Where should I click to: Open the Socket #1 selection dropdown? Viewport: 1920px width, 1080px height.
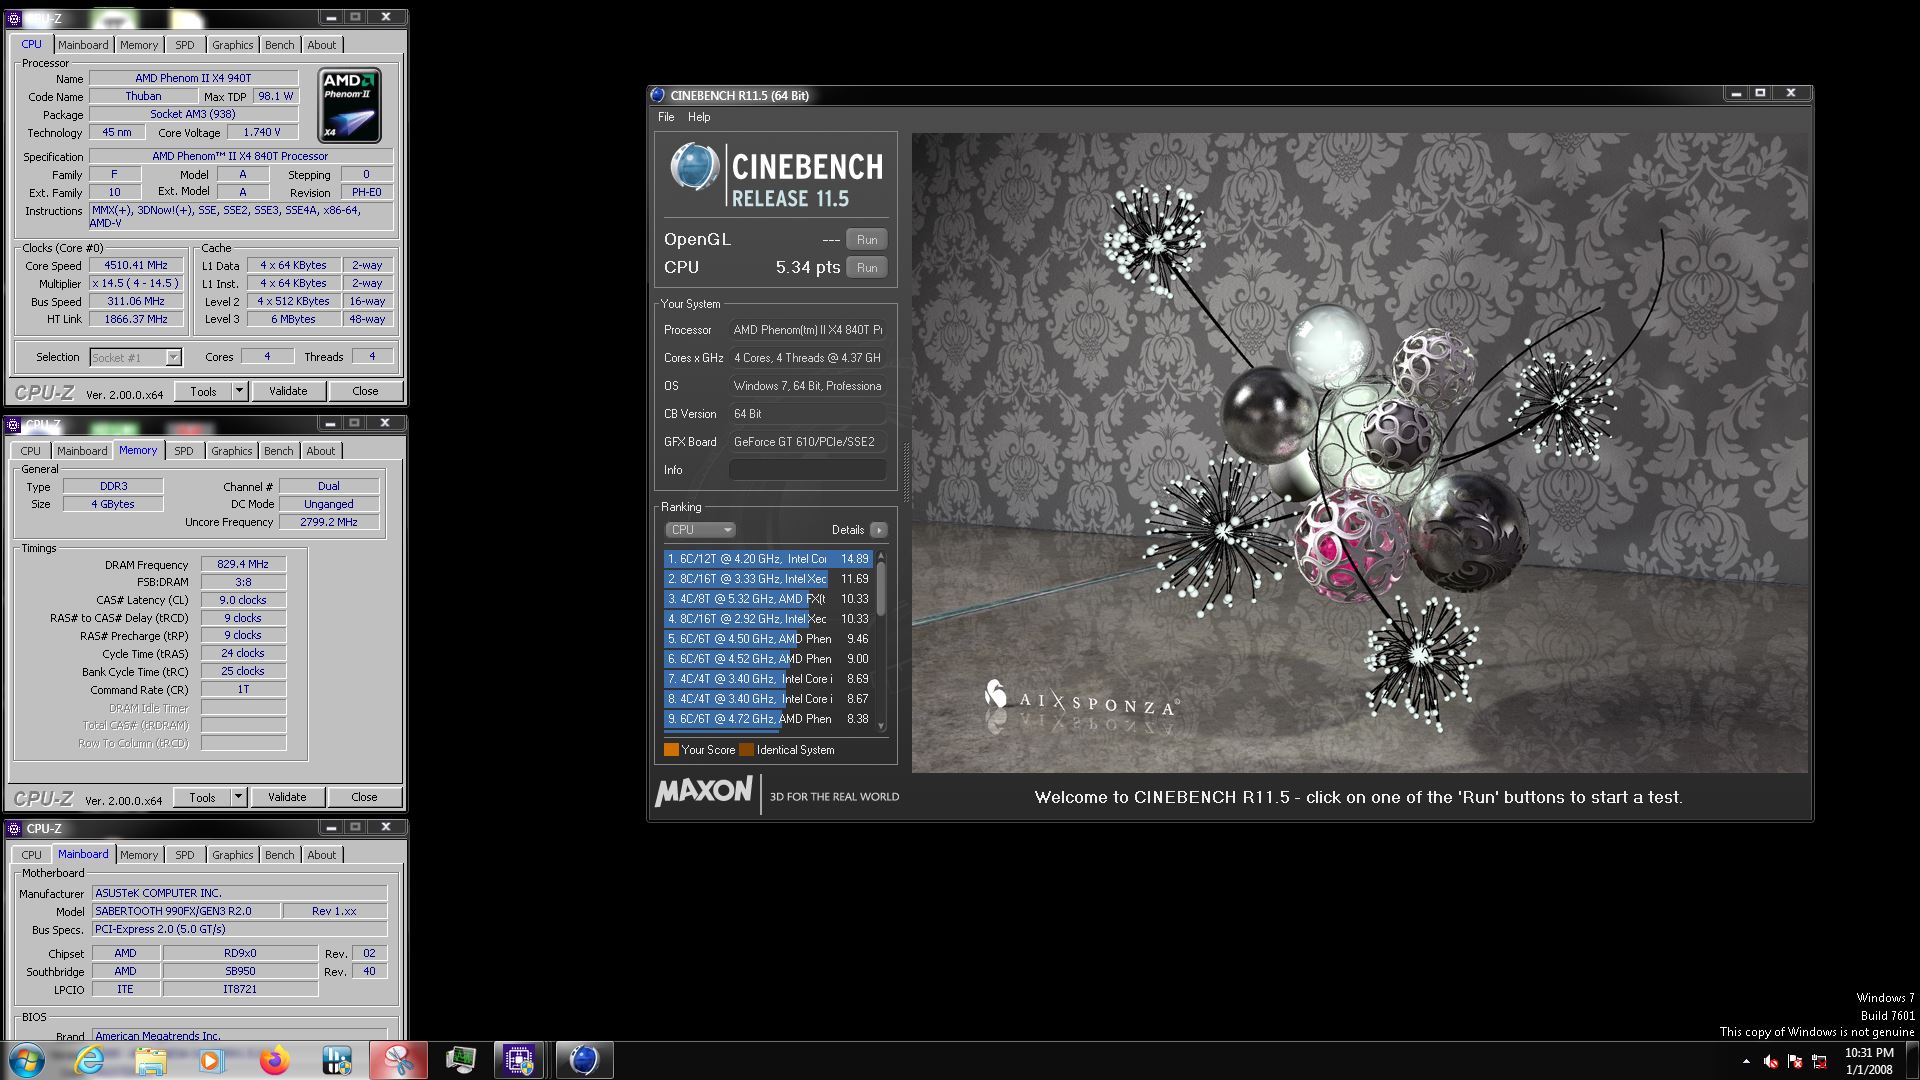point(135,357)
